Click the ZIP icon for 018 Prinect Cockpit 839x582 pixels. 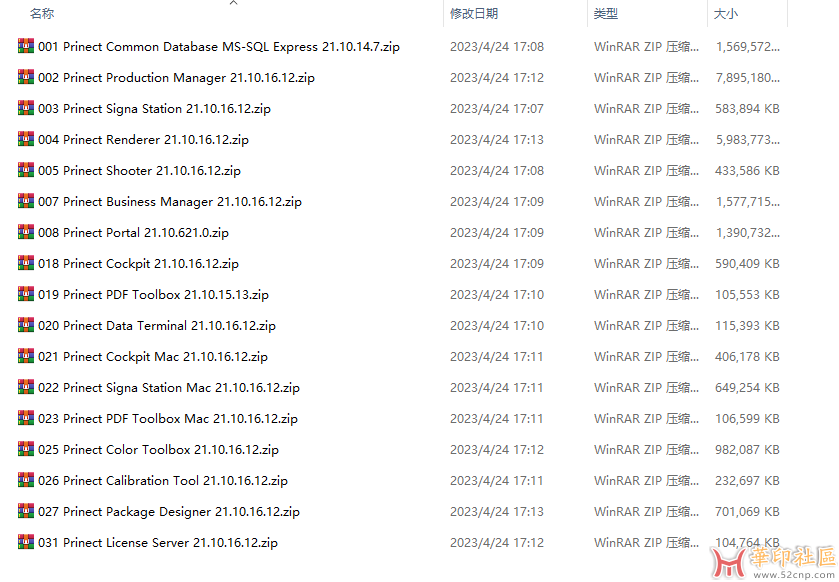[x=26, y=263]
